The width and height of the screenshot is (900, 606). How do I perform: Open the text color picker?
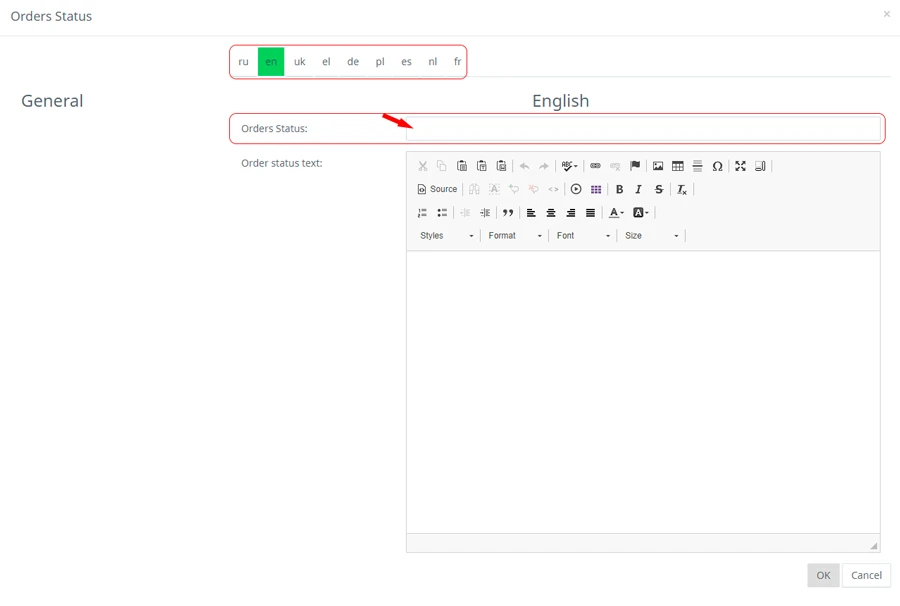pos(616,213)
